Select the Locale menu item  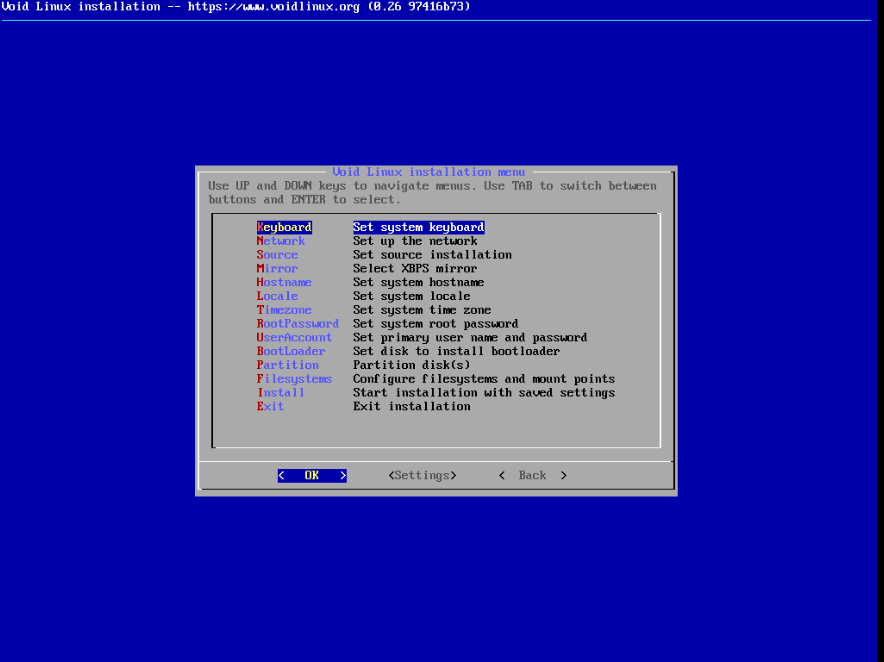point(277,296)
